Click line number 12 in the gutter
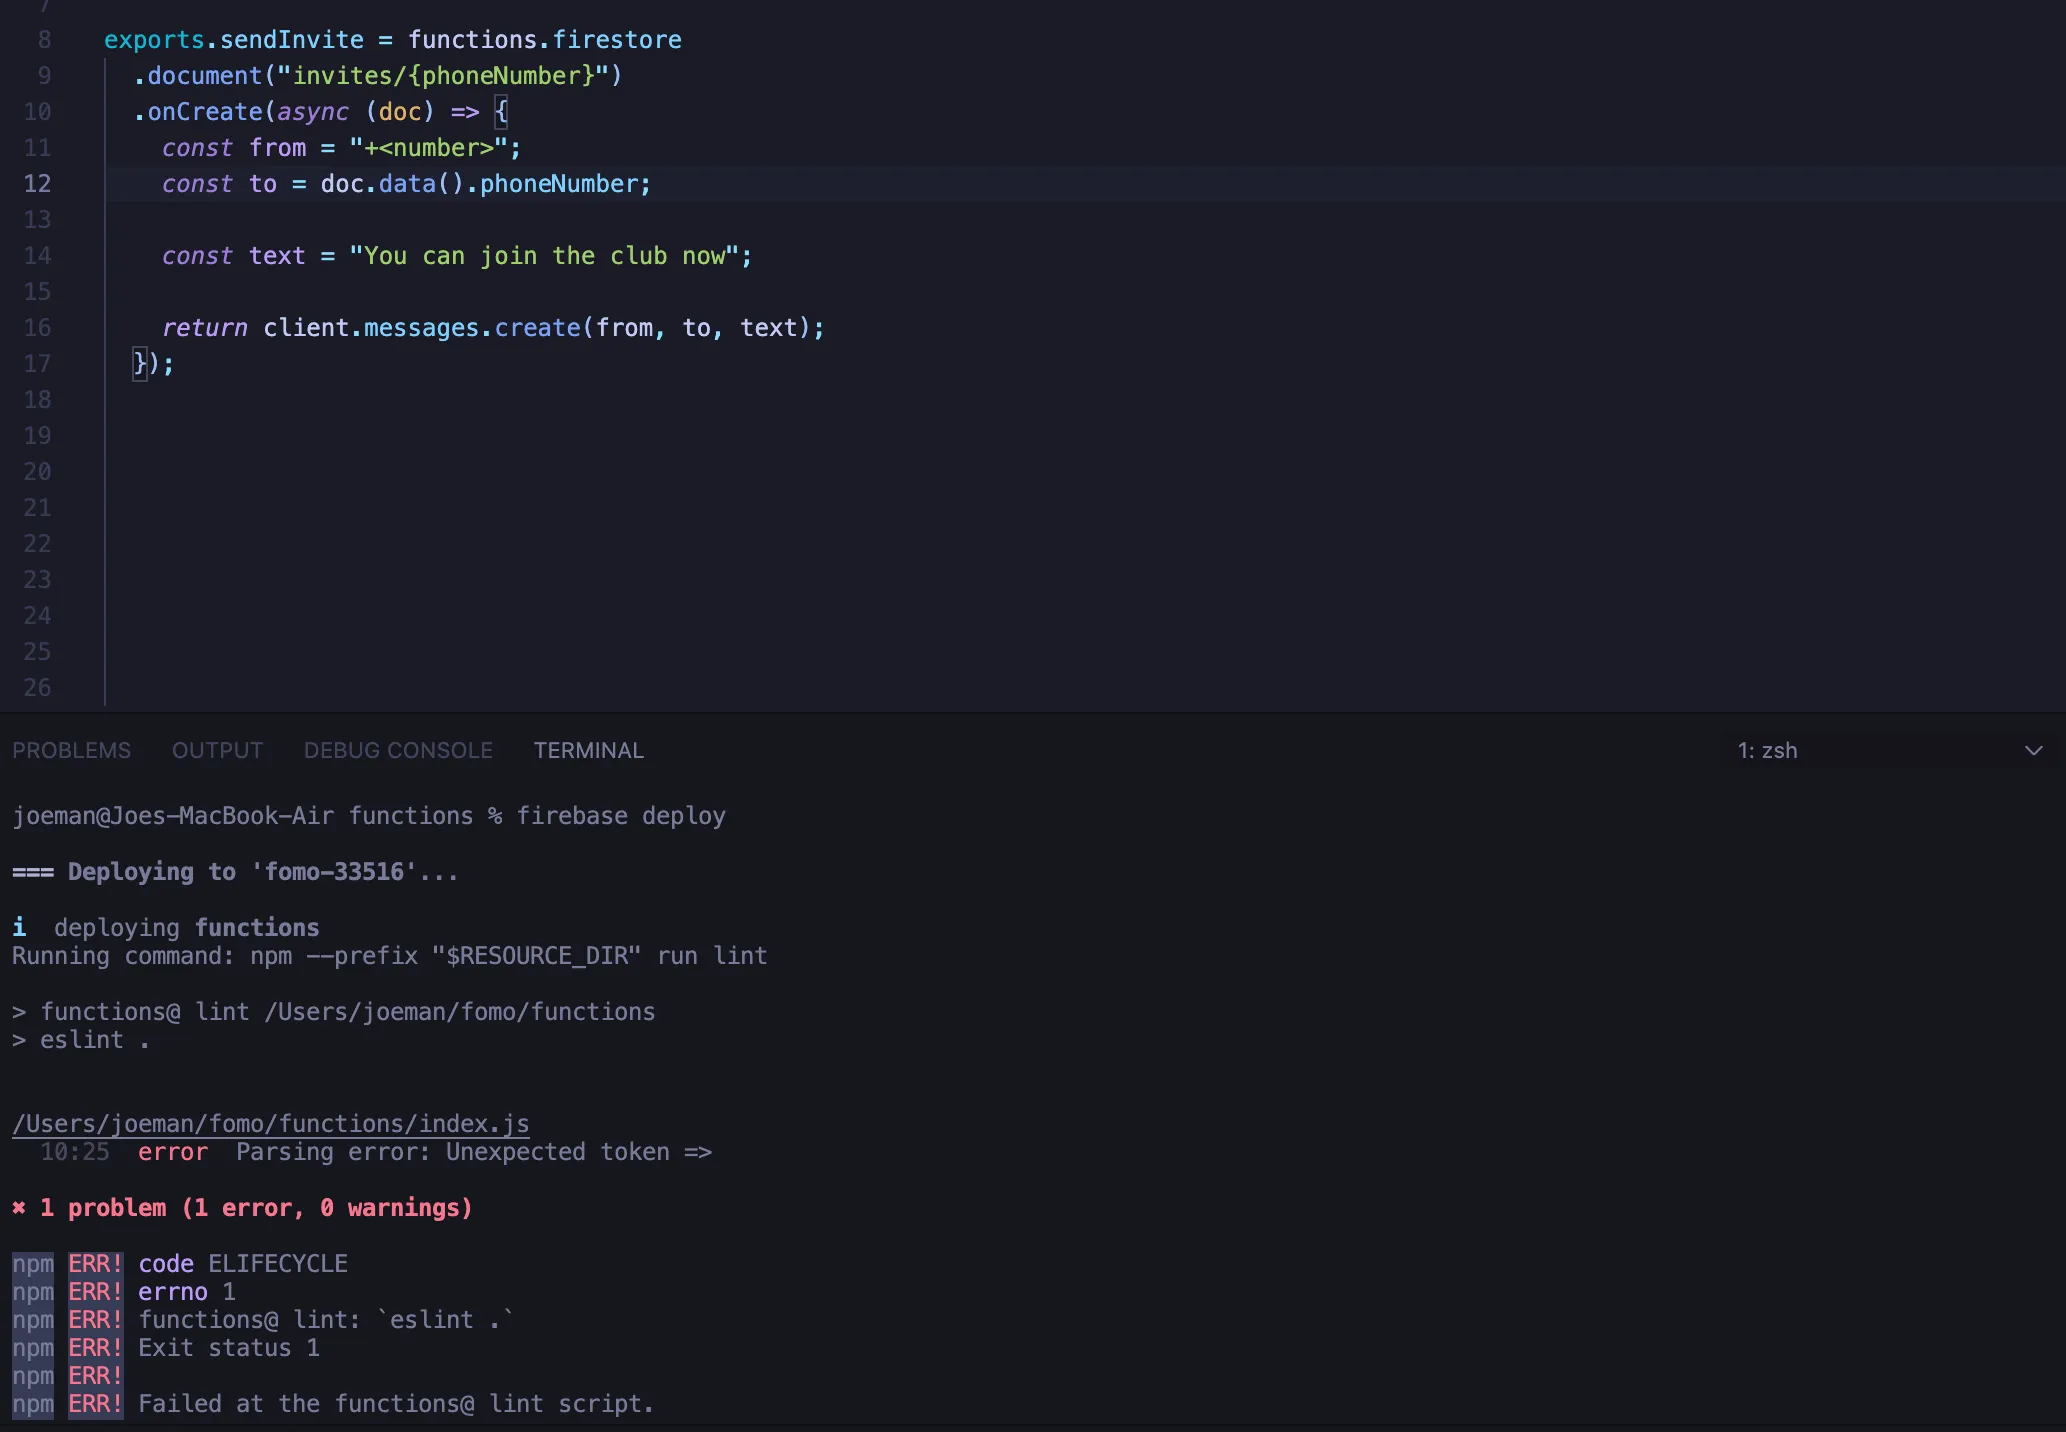The width and height of the screenshot is (2066, 1432). click(37, 184)
